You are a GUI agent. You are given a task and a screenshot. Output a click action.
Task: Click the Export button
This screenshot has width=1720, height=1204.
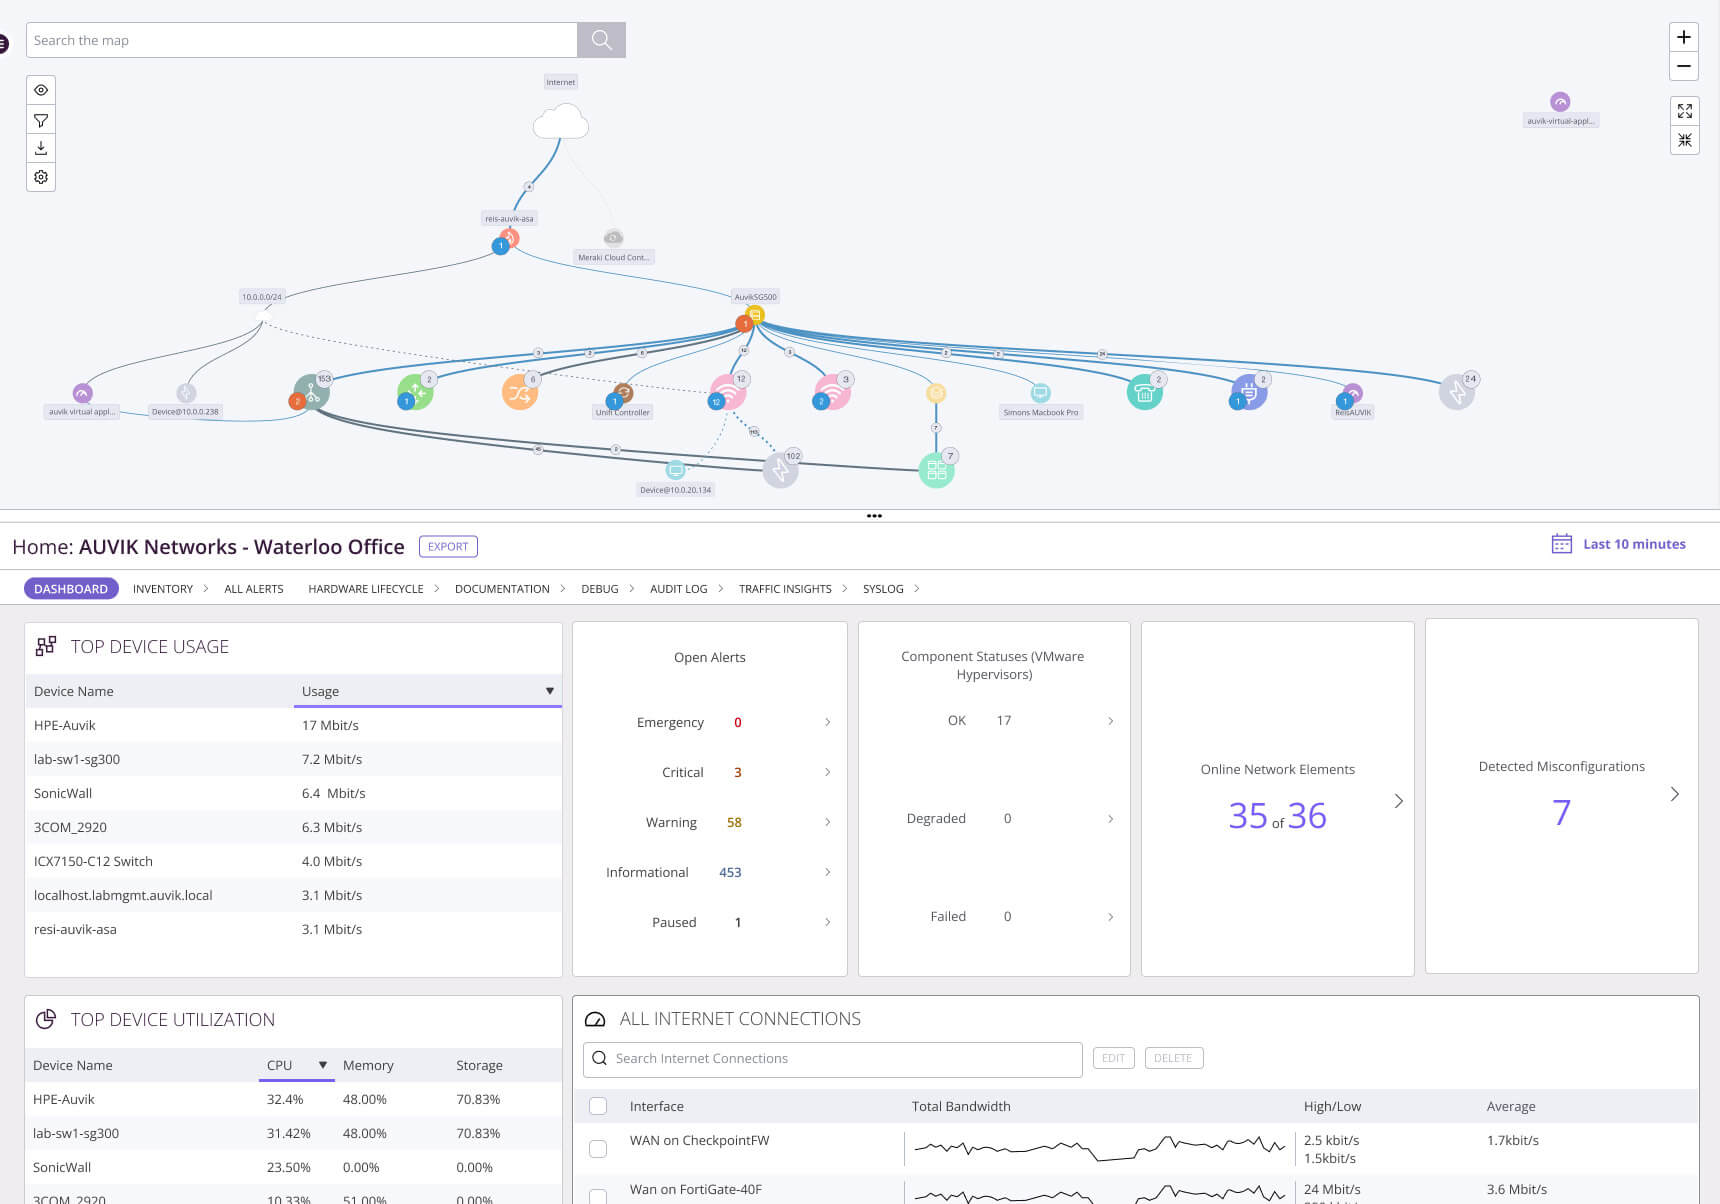(x=448, y=547)
